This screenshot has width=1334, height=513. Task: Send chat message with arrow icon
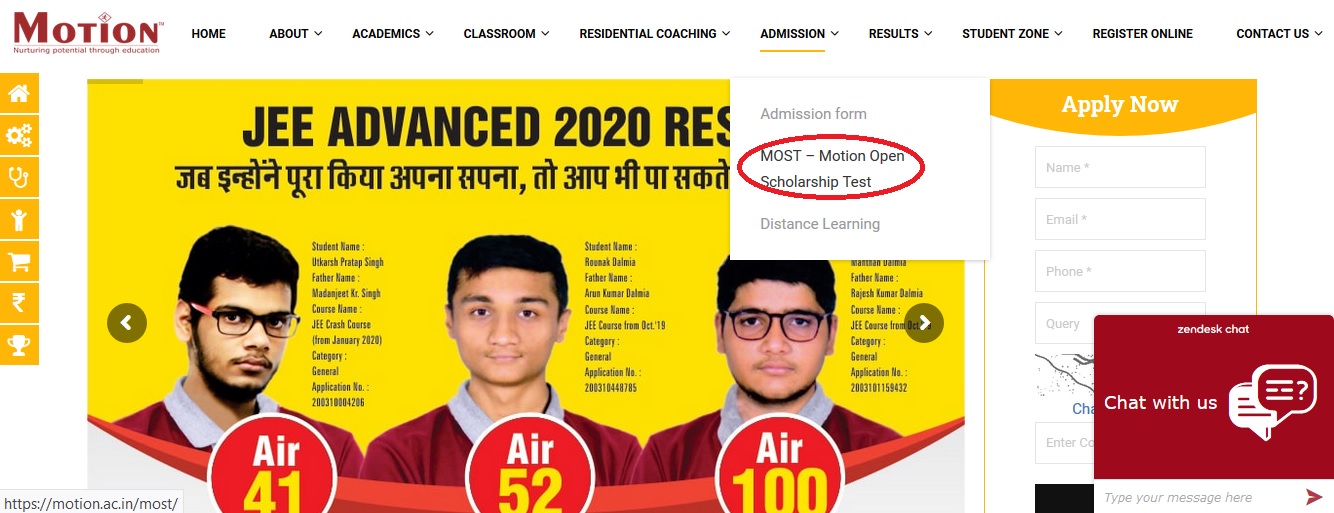1314,497
